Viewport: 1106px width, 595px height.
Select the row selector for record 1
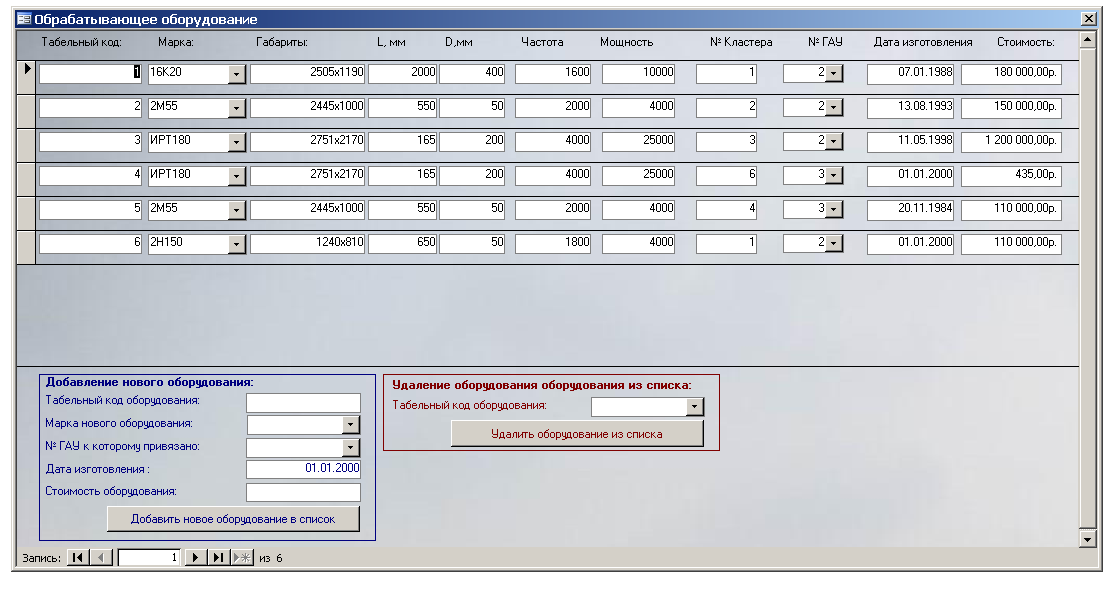[26, 77]
